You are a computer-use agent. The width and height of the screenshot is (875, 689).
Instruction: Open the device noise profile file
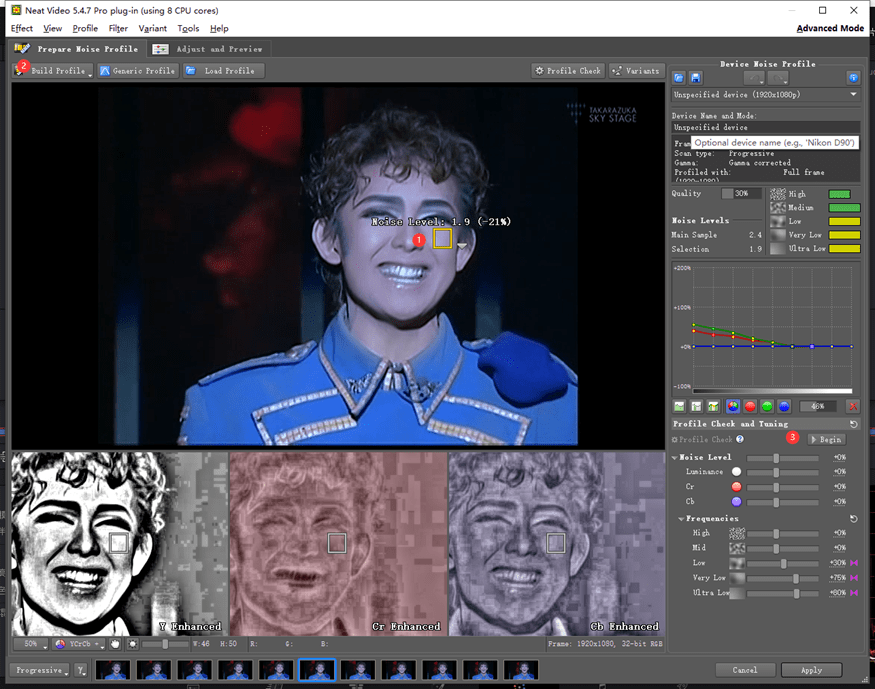[x=679, y=77]
